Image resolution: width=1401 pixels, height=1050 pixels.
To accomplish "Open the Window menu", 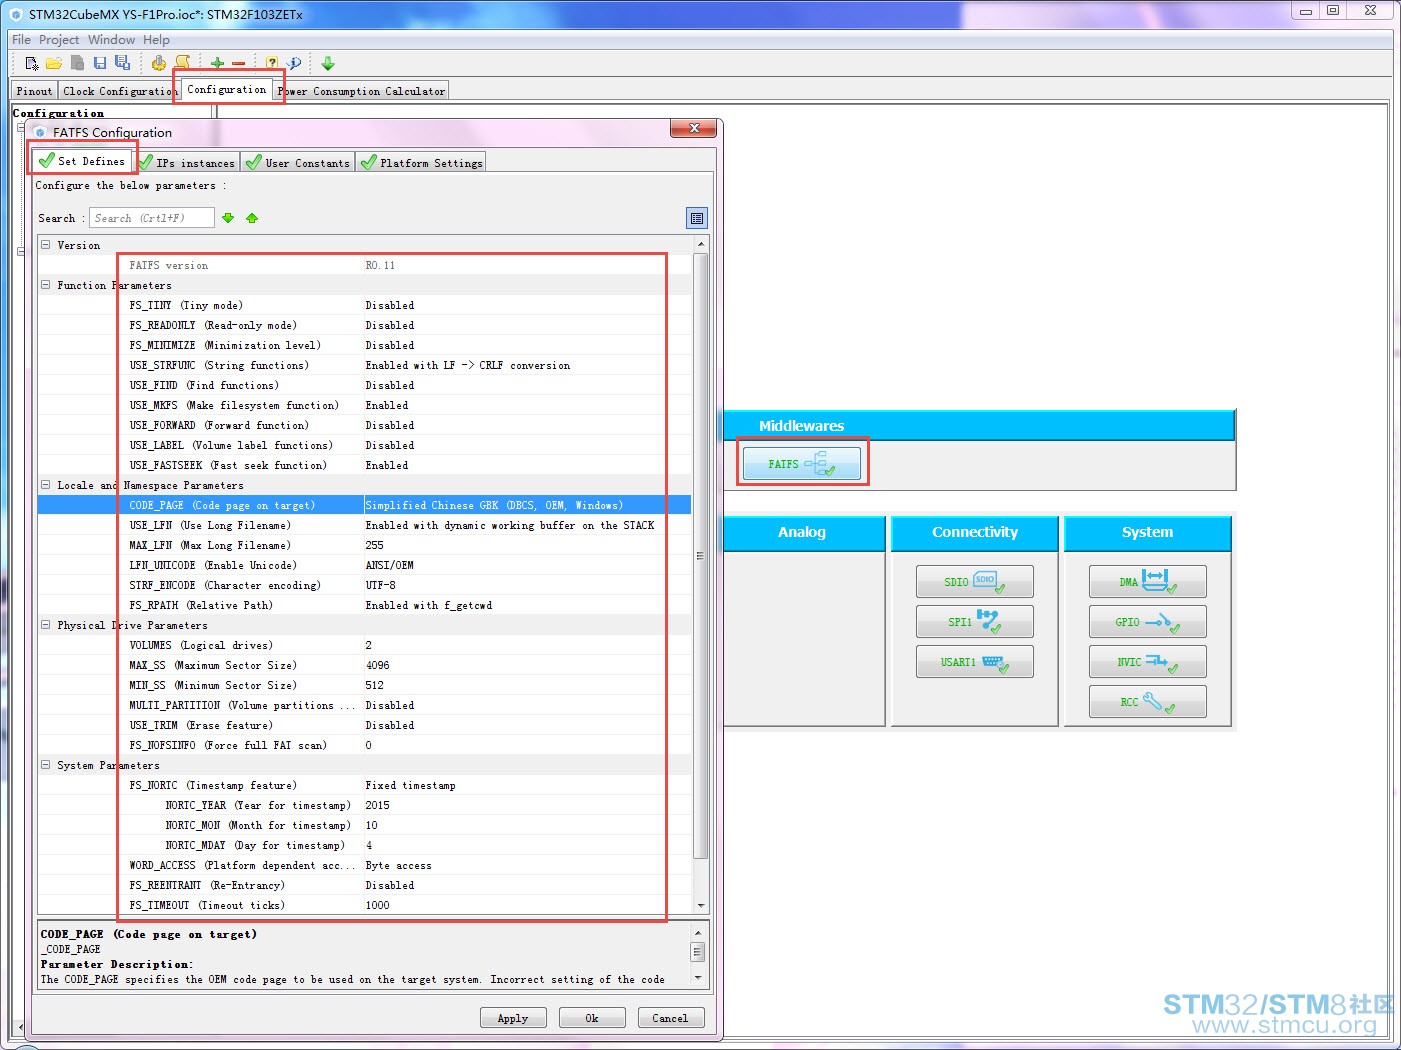I will click(x=111, y=40).
